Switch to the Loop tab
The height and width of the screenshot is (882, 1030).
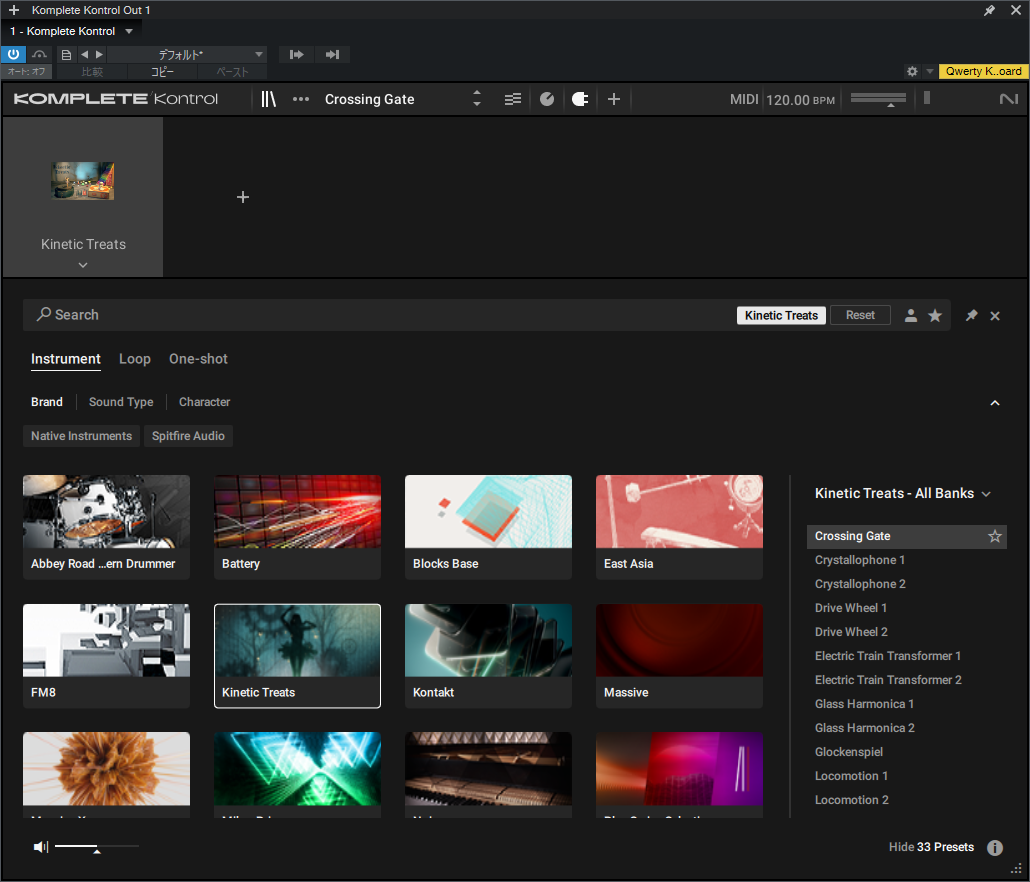tap(135, 359)
